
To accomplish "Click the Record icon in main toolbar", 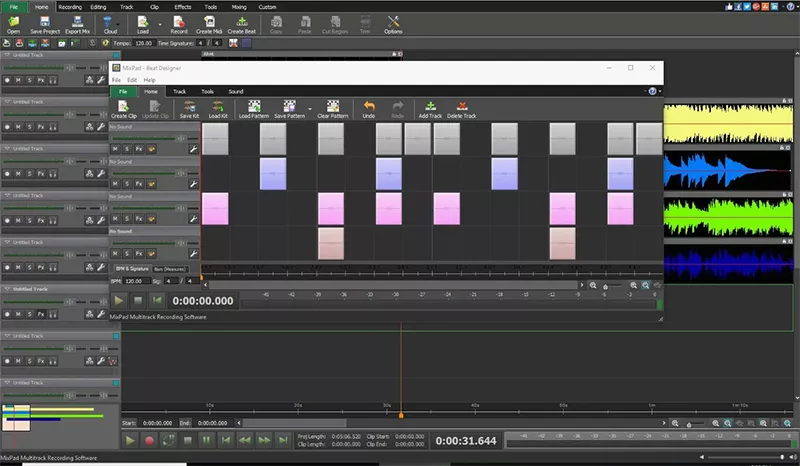I will coord(179,24).
